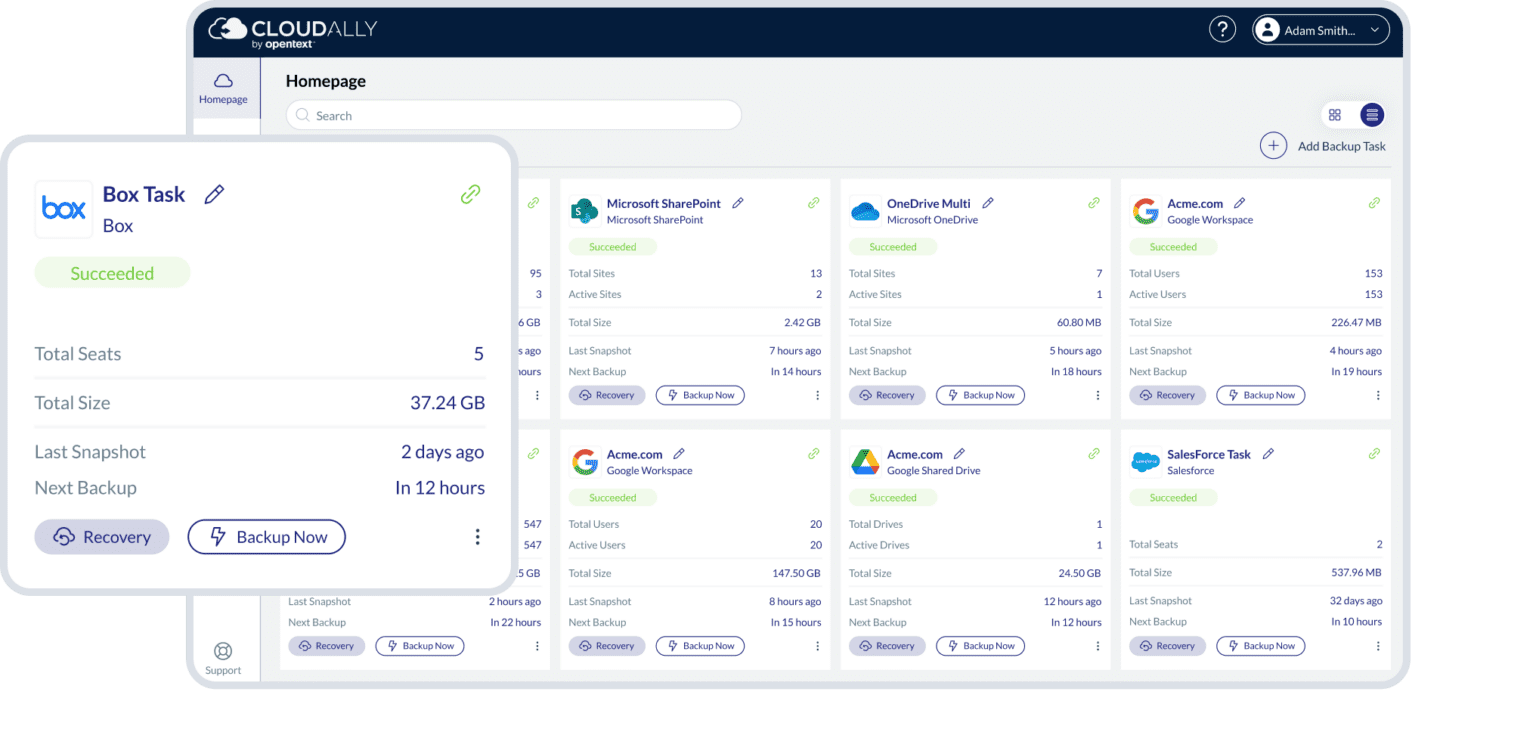Click inside the Search field
This screenshot has height=729, width=1536.
coord(512,115)
